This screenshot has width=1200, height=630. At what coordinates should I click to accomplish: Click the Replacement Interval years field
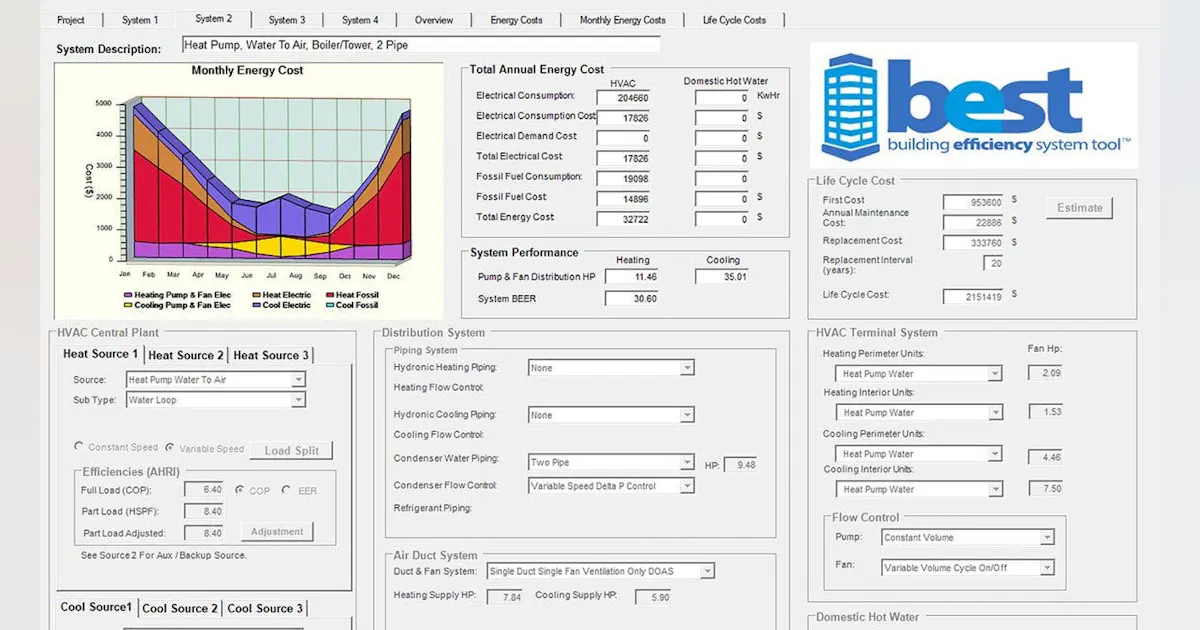994,263
